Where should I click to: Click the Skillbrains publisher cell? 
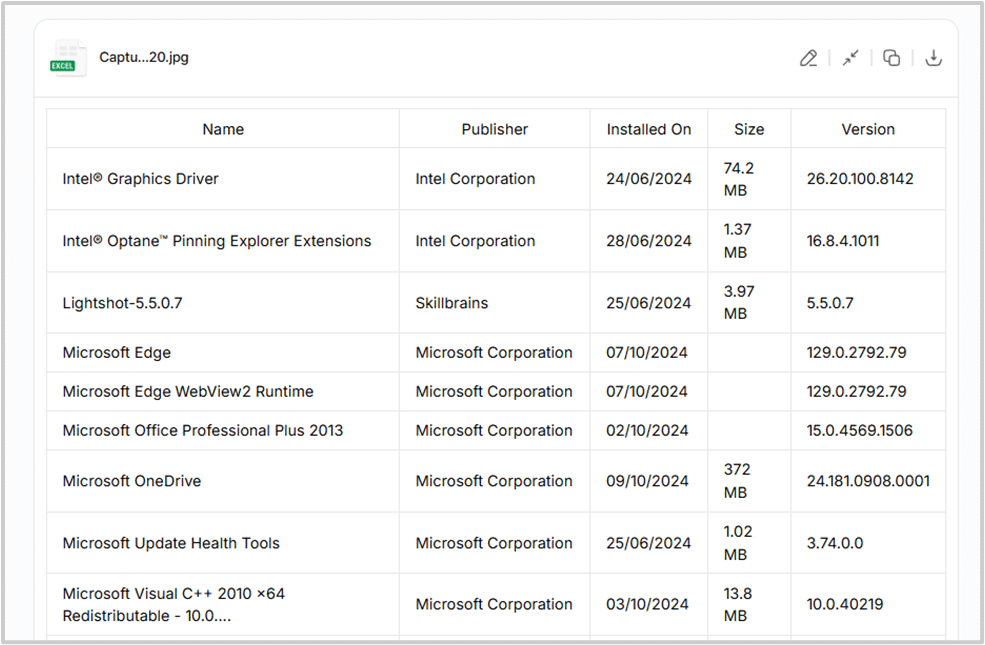(x=452, y=303)
